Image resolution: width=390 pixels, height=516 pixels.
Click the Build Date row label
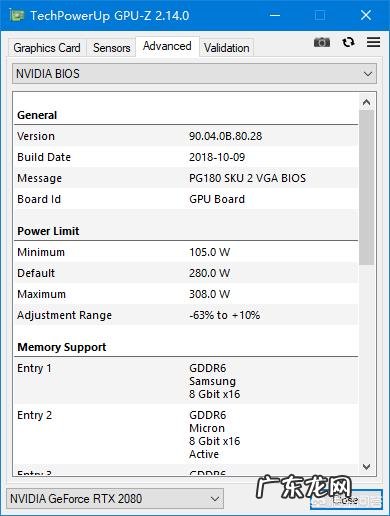pos(44,157)
